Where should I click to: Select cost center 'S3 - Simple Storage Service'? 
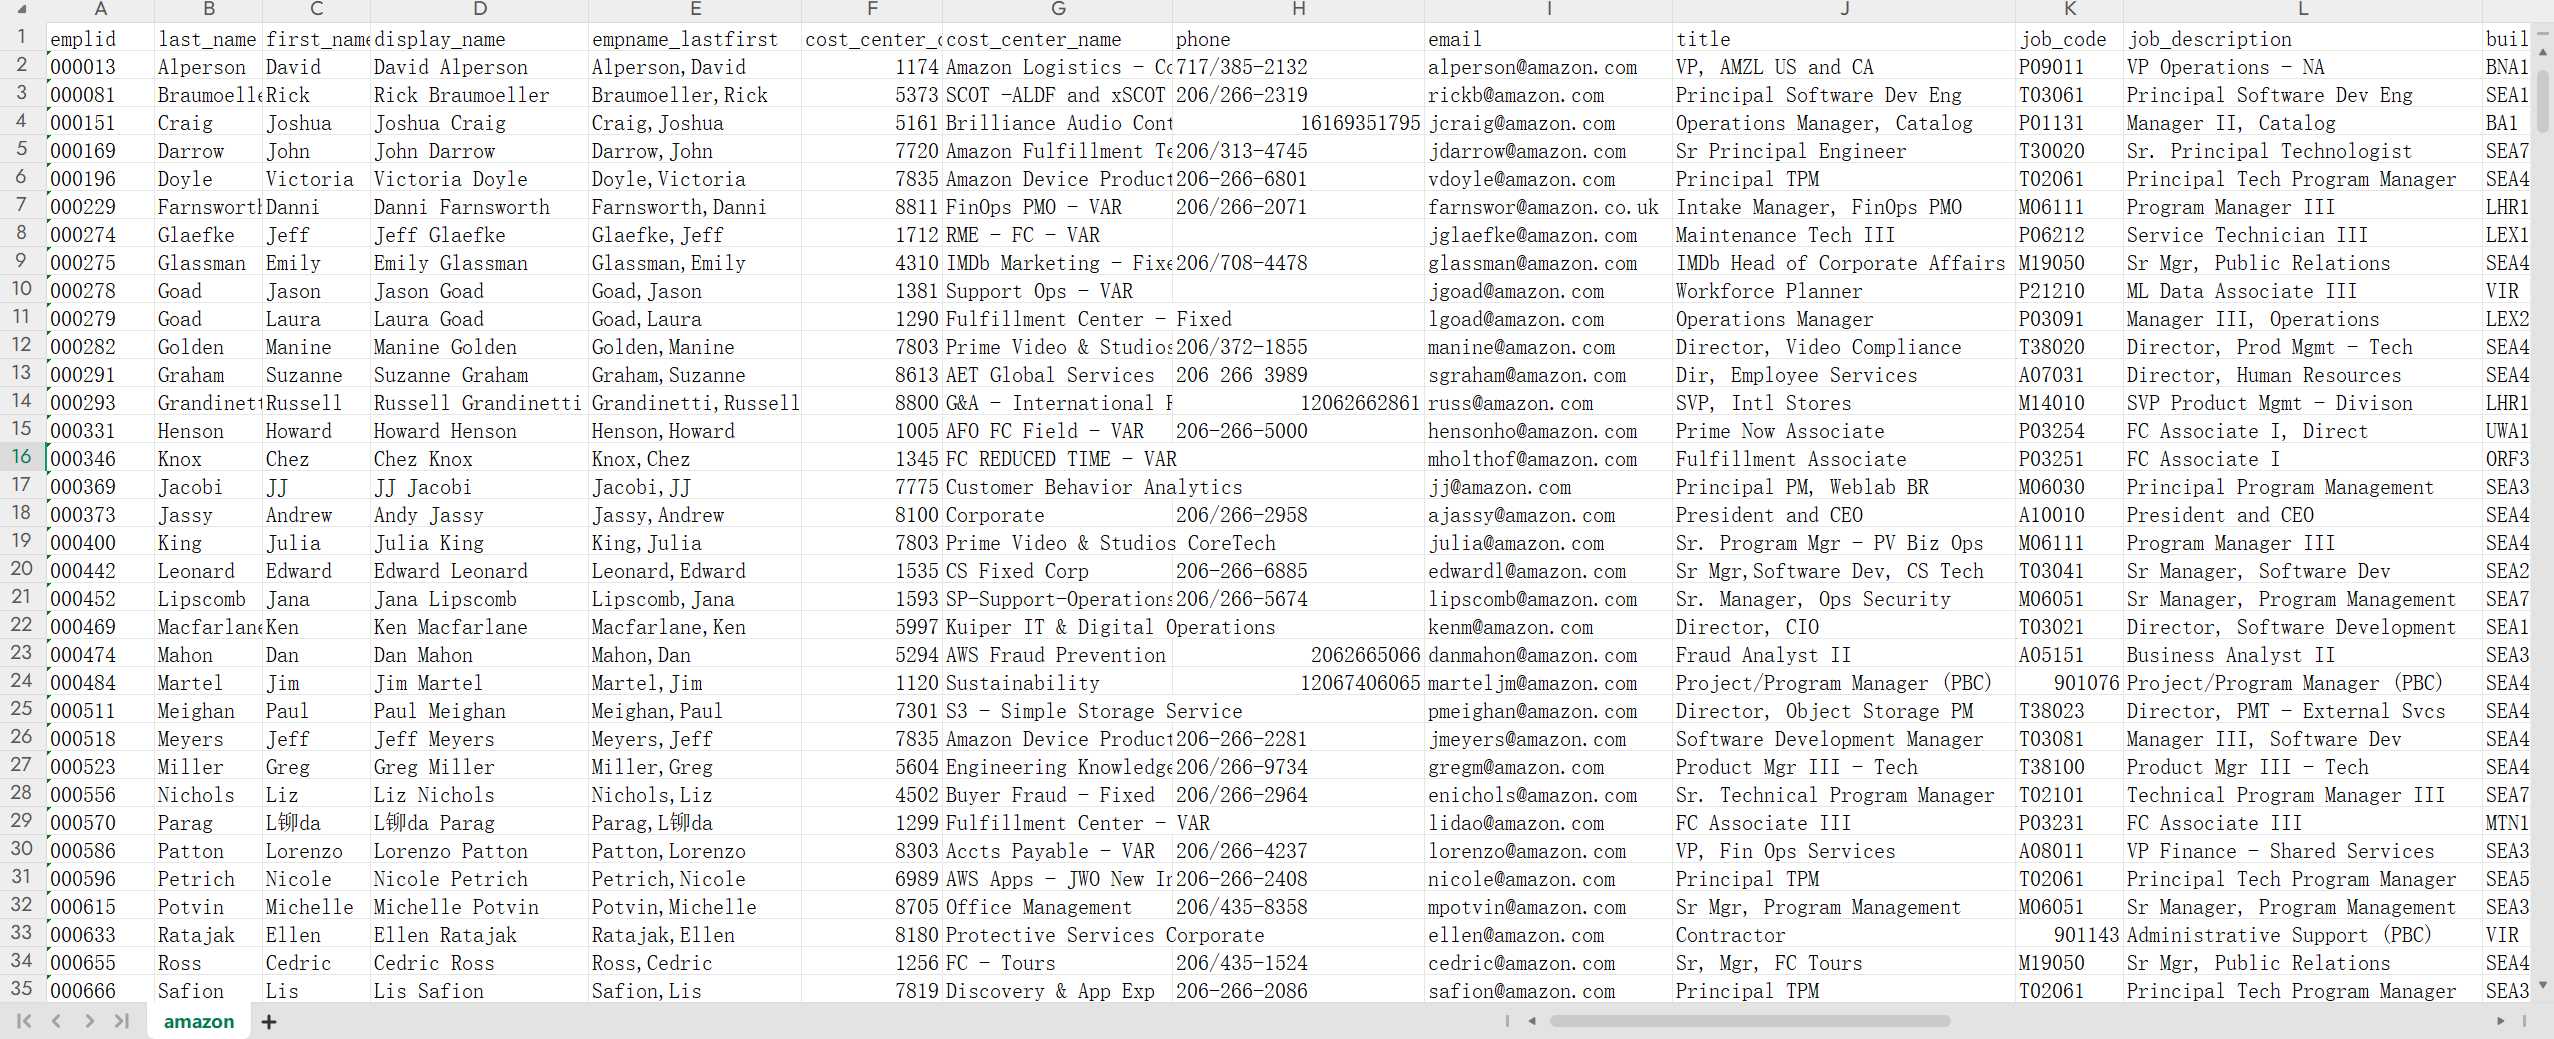point(1057,711)
